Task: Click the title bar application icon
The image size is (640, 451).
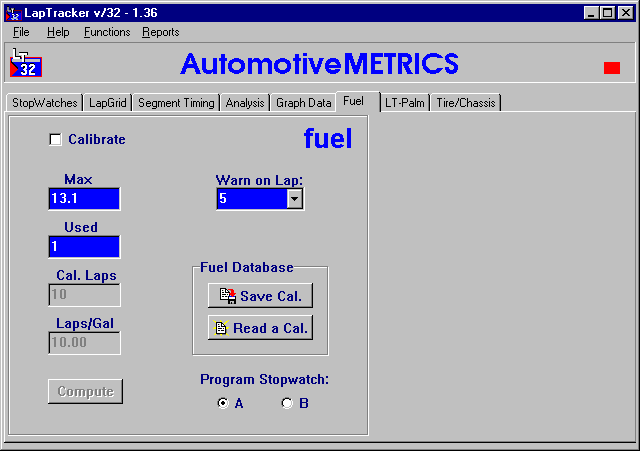Action: (x=13, y=13)
